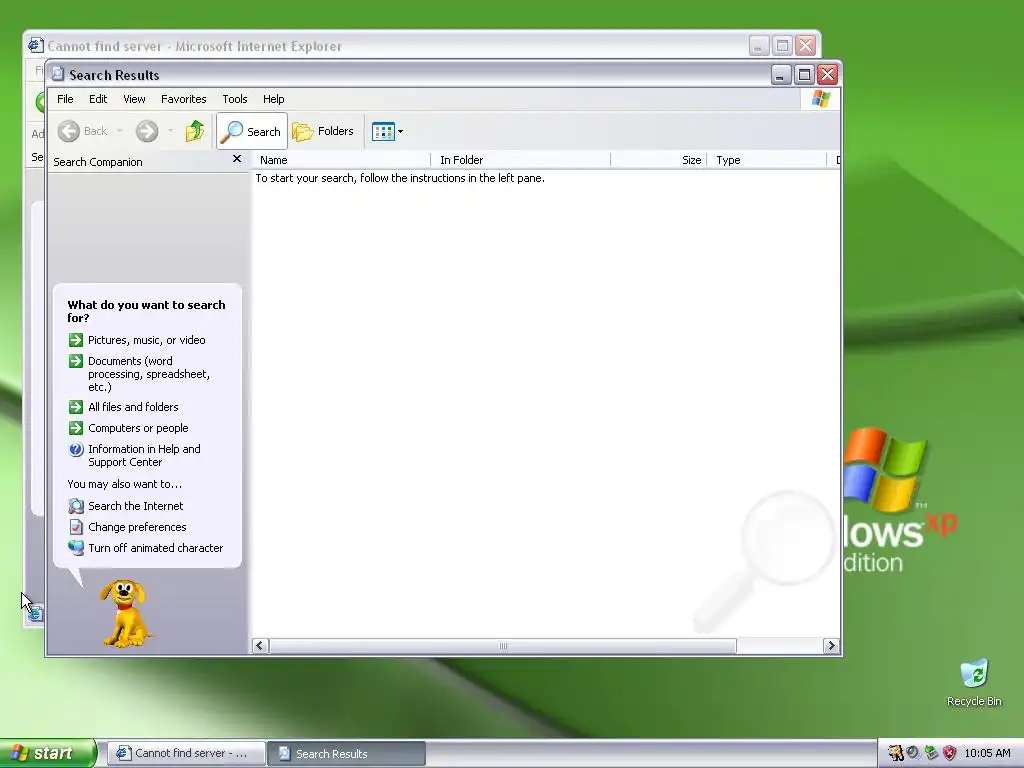The image size is (1024, 768).
Task: Click the taskbar clock showing 10:05 AM
Action: (987, 753)
